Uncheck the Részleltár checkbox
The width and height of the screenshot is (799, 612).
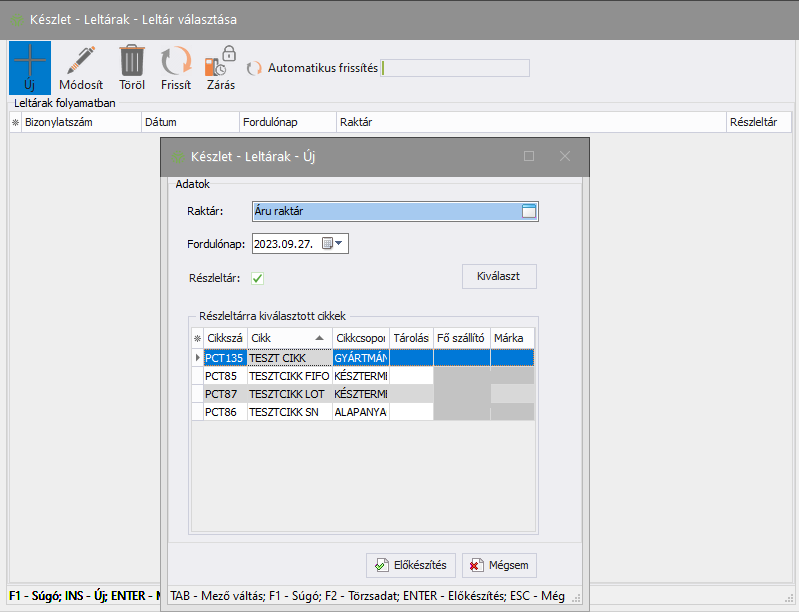257,278
